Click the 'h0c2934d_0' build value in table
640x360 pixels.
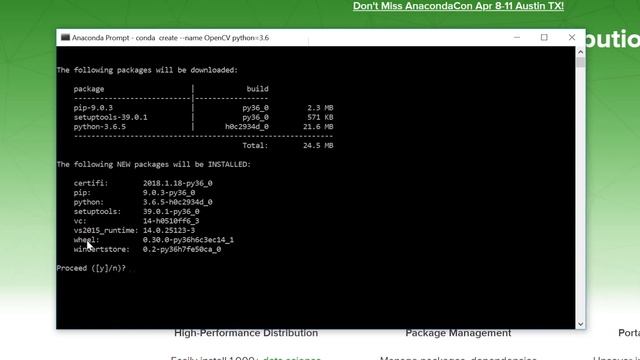pyautogui.click(x=247, y=127)
